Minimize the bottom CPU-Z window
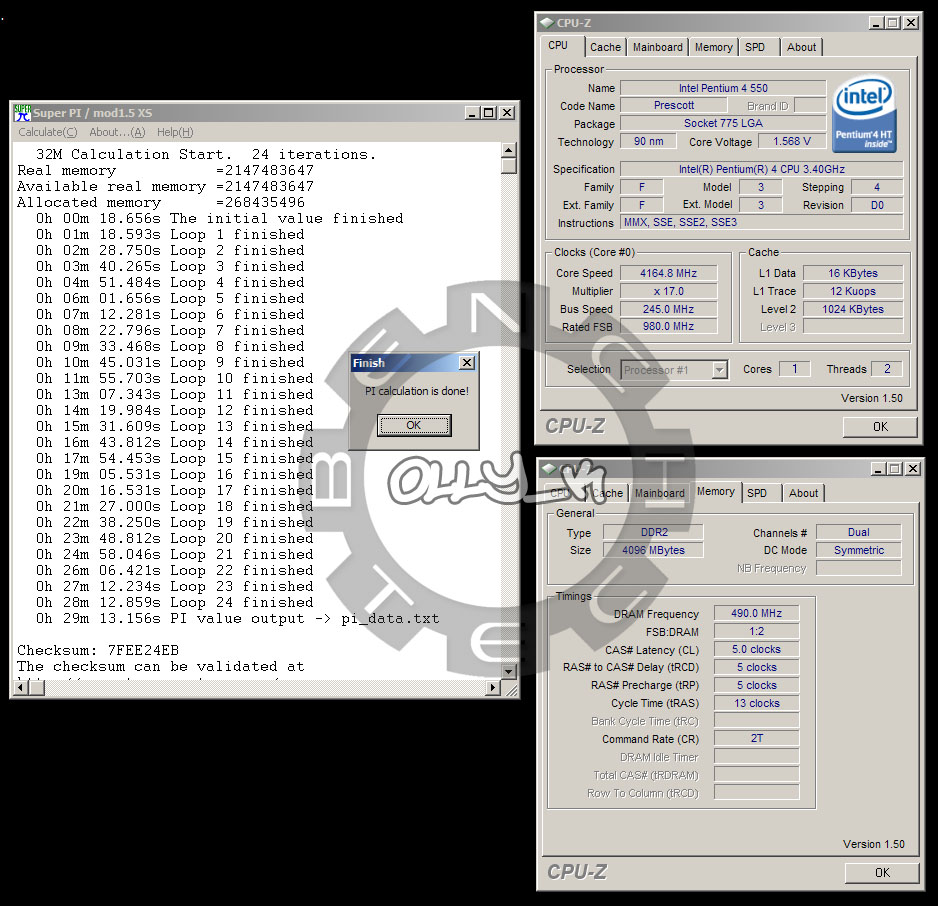This screenshot has height=906, width=938. pos(878,469)
